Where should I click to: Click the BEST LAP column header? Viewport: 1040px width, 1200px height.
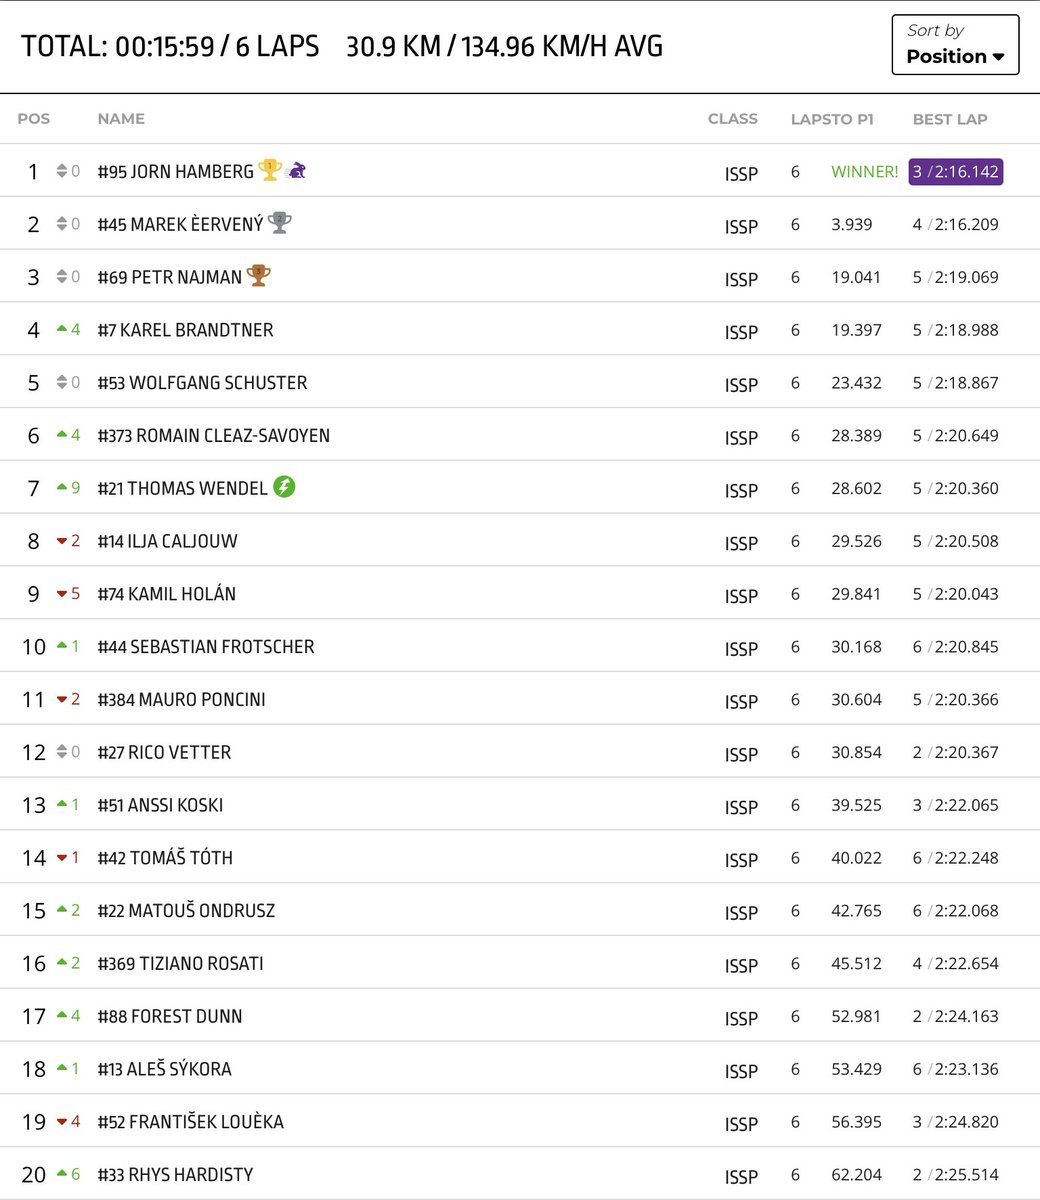coord(950,119)
